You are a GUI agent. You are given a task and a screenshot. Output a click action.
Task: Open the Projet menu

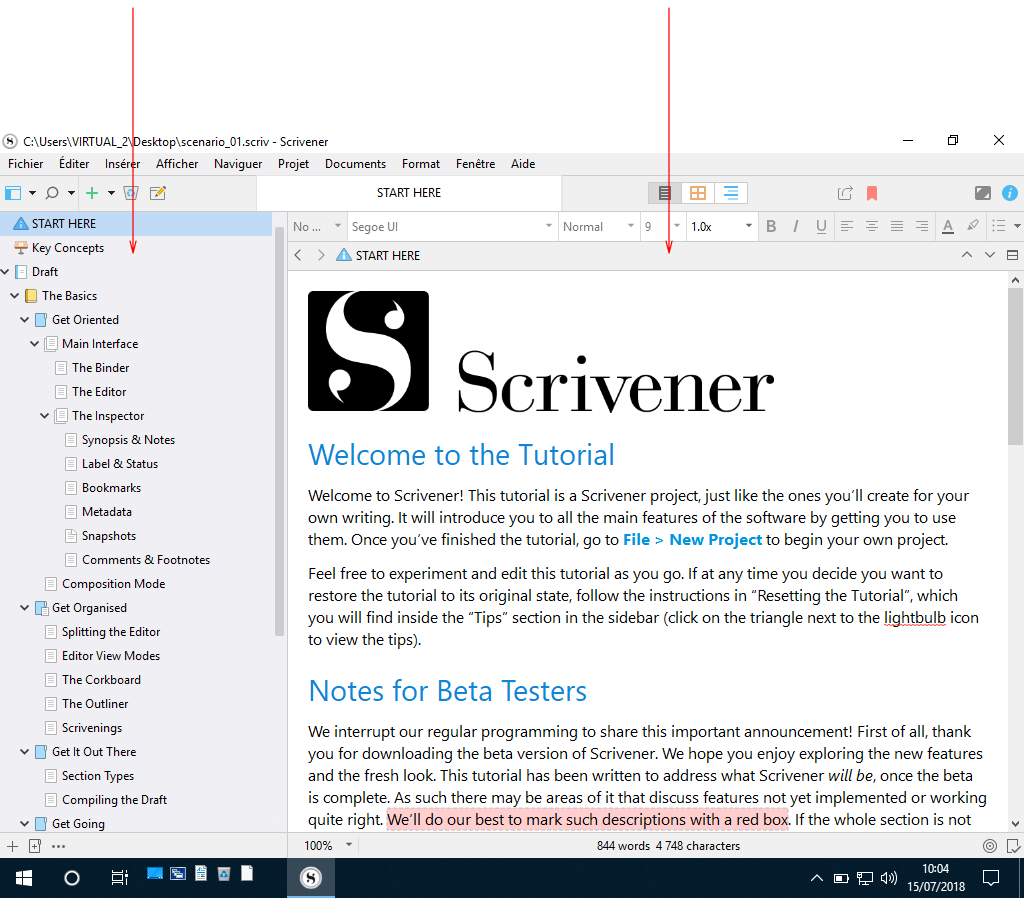[x=293, y=164]
